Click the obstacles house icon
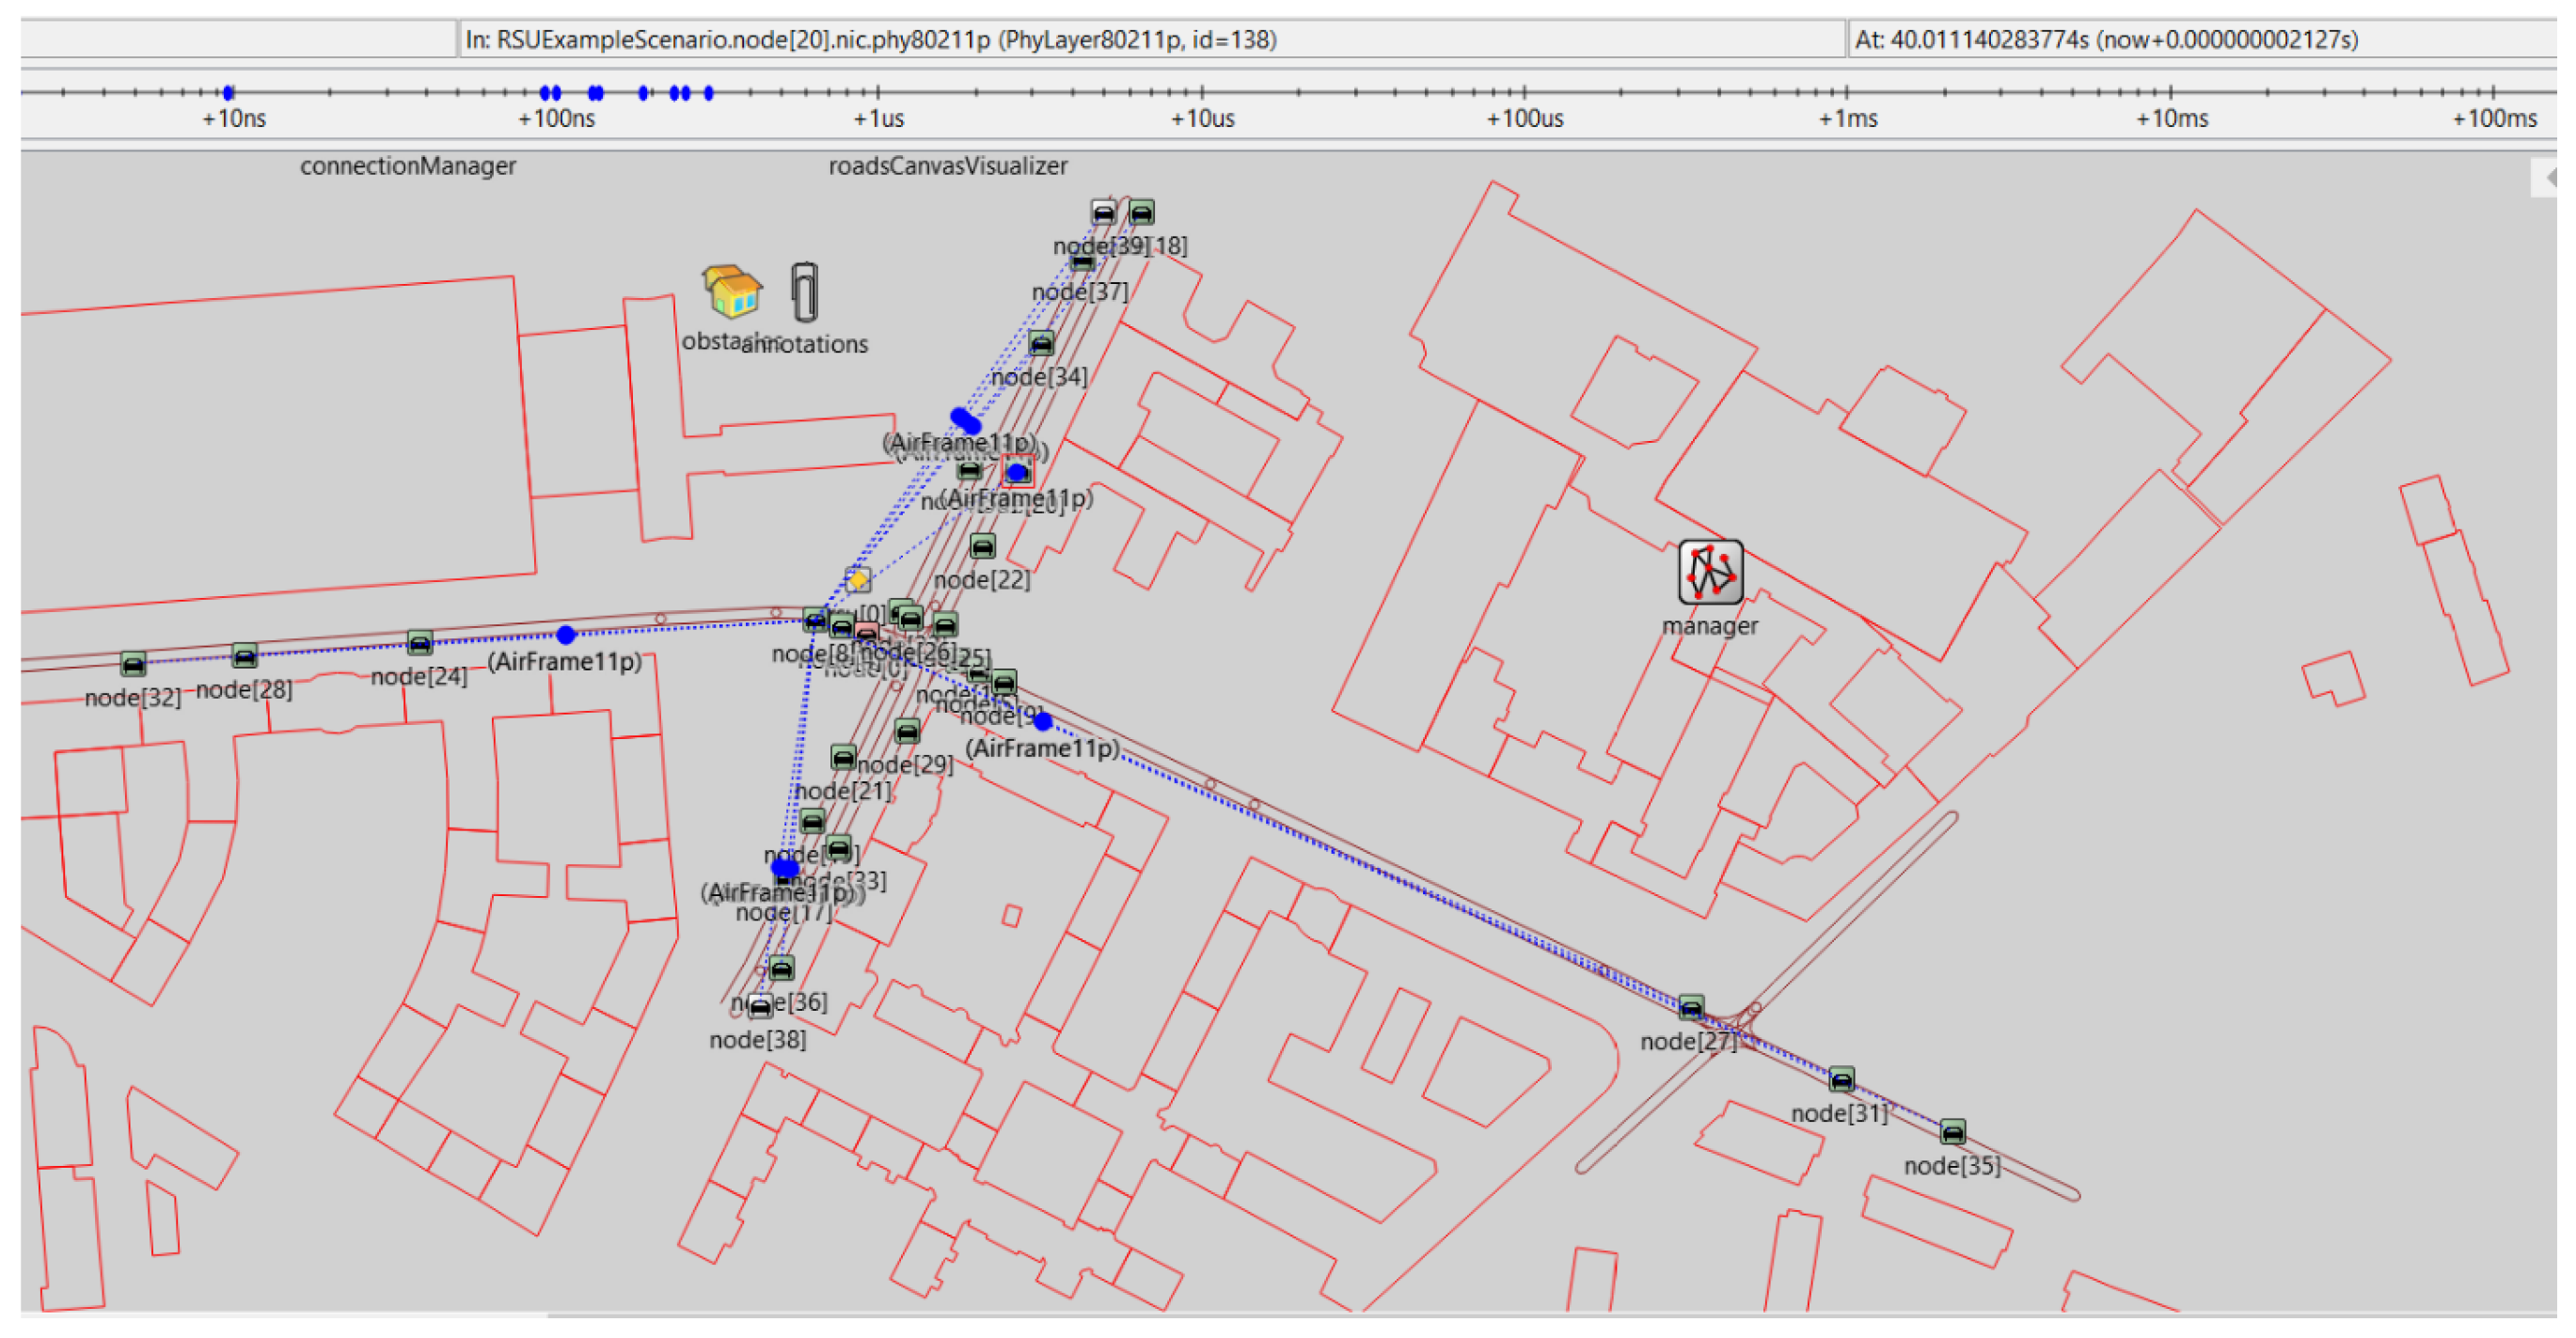Viewport: 2576px width, 1338px height. 732,291
